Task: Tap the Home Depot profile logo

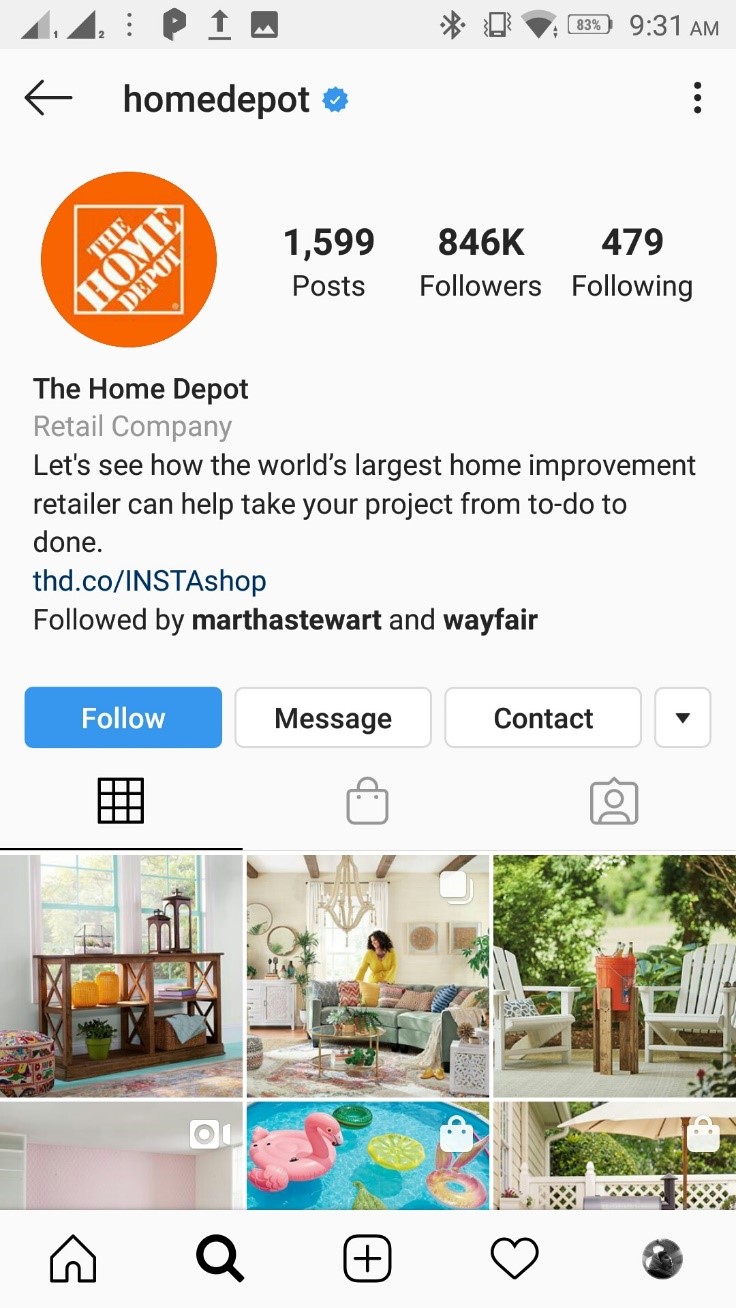Action: click(x=128, y=259)
